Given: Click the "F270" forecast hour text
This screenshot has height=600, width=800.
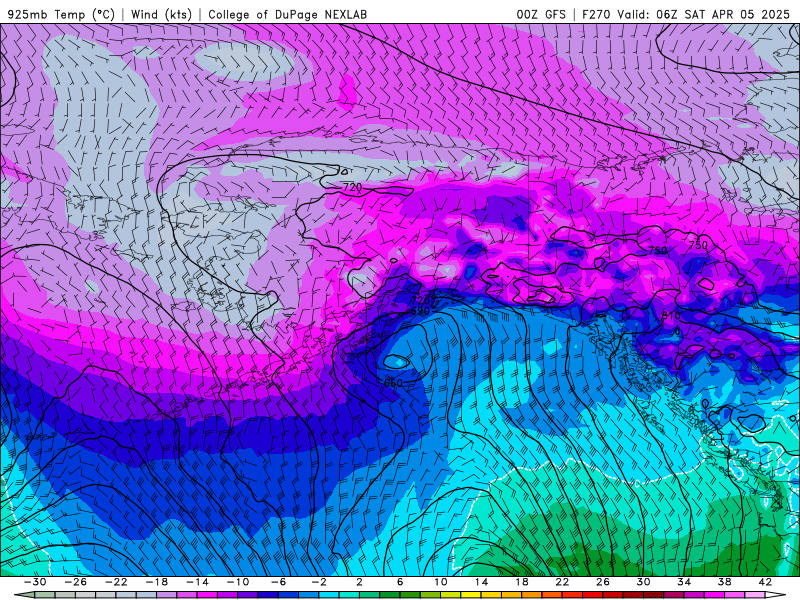Looking at the screenshot, I should coord(596,14).
